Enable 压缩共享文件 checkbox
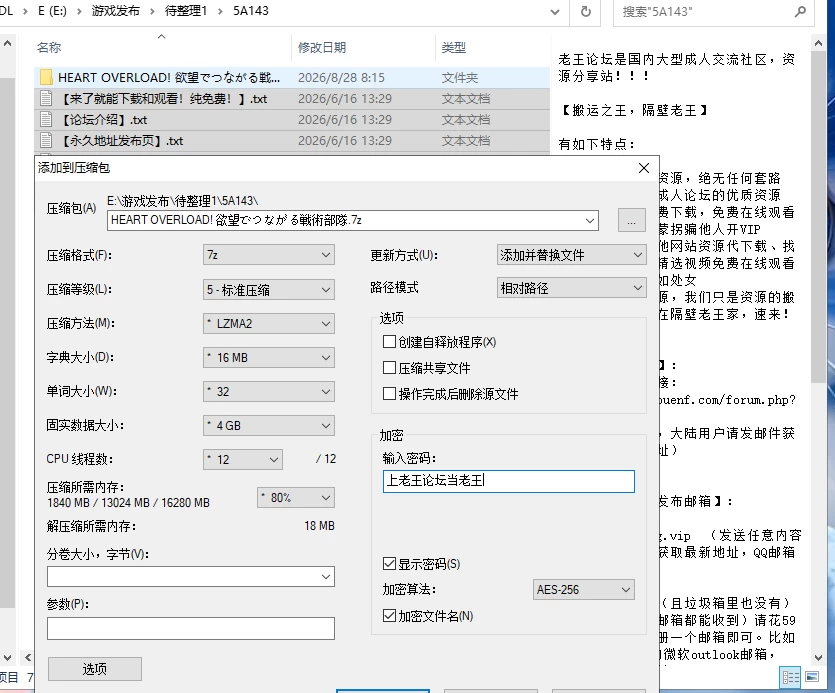 click(389, 368)
